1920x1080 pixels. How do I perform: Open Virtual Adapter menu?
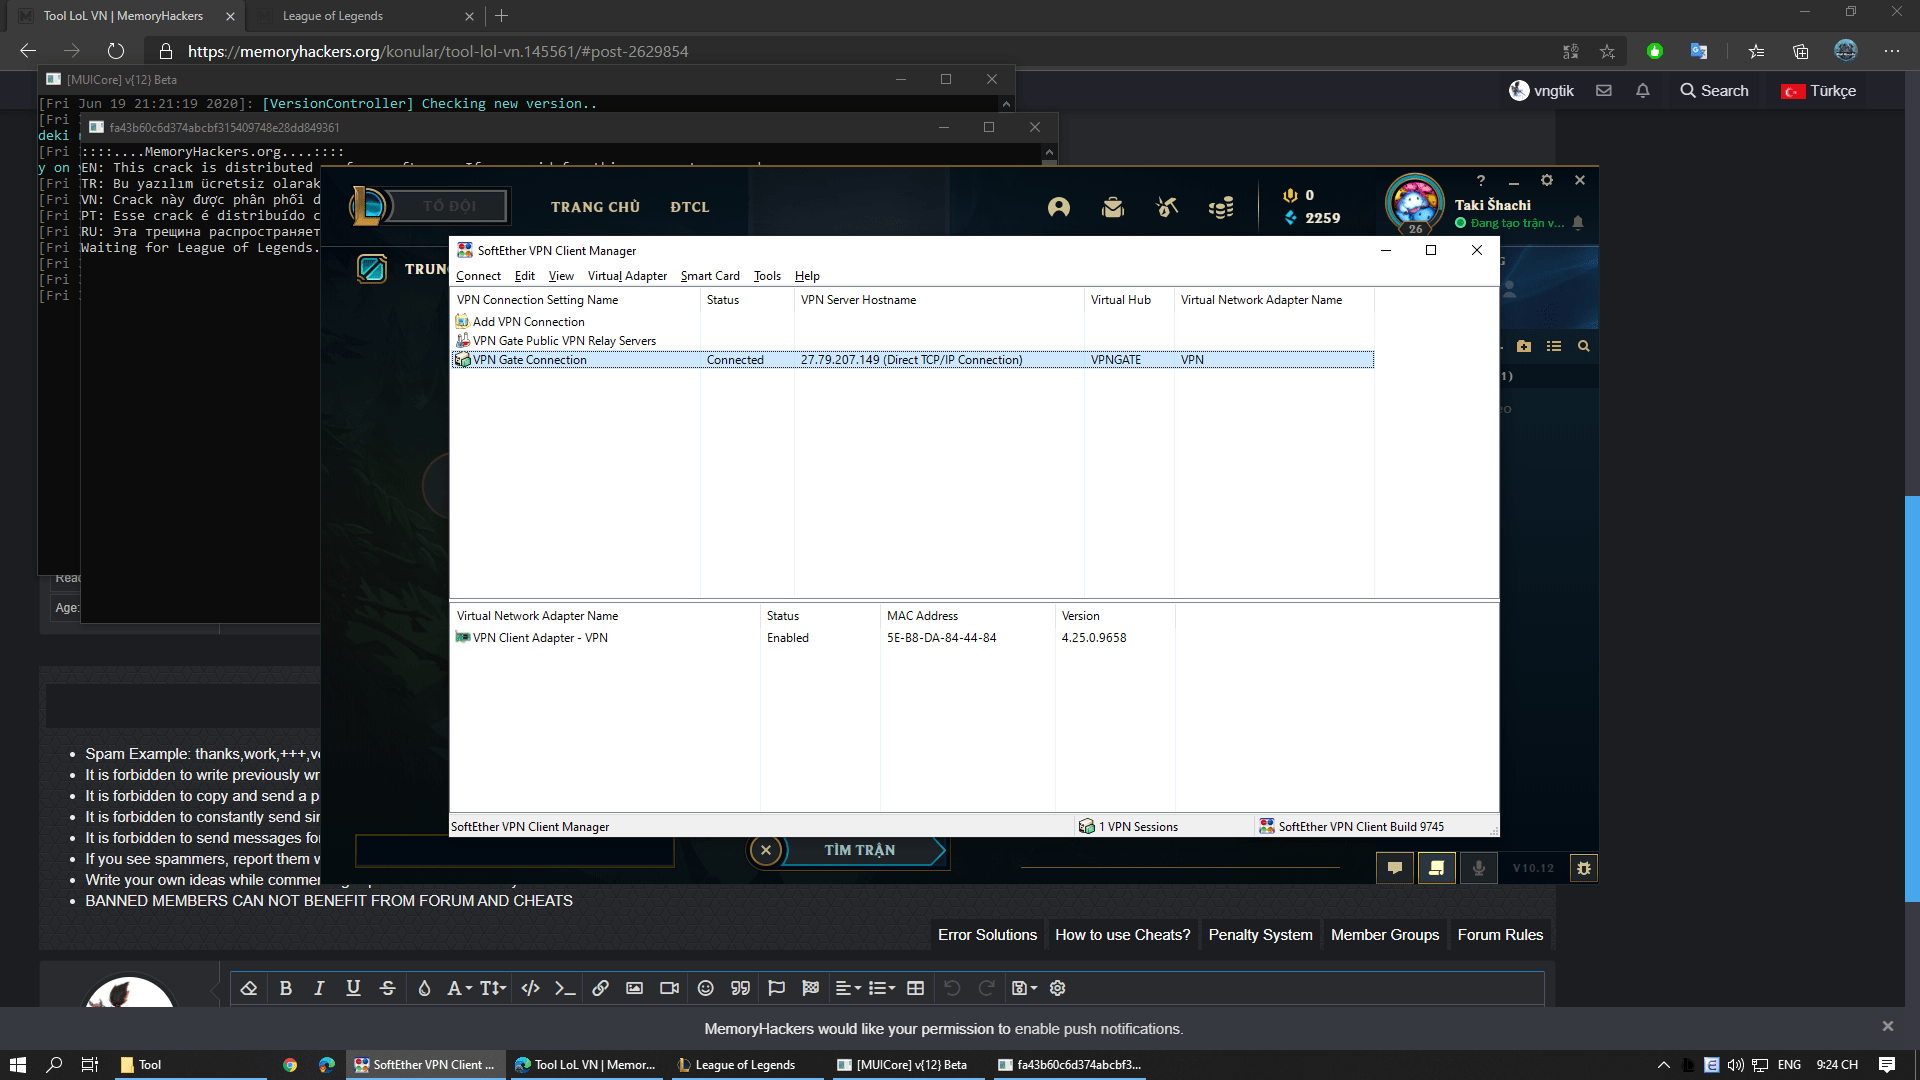tap(627, 276)
